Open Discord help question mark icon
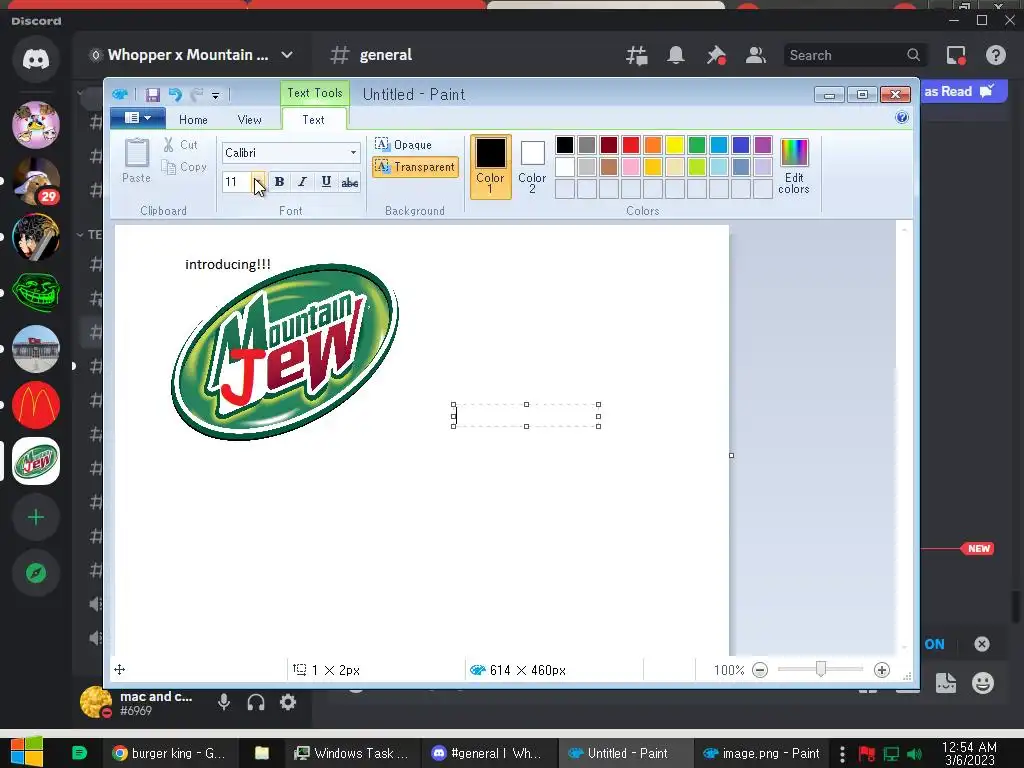Viewport: 1024px width, 768px height. pos(996,56)
